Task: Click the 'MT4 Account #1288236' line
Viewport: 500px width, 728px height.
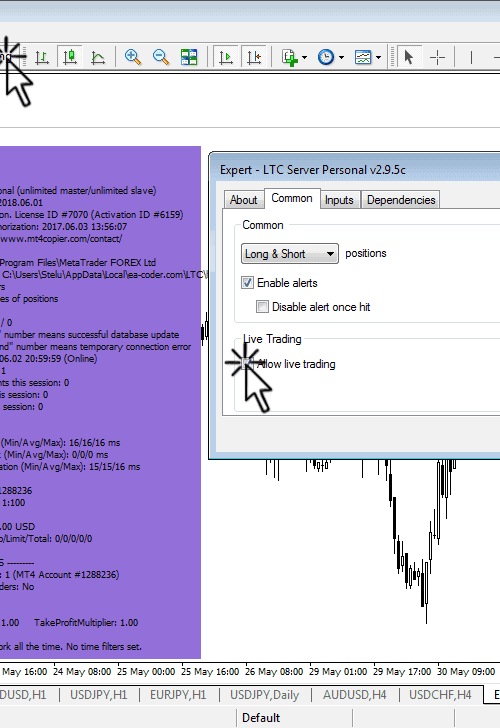Action: click(x=59, y=575)
